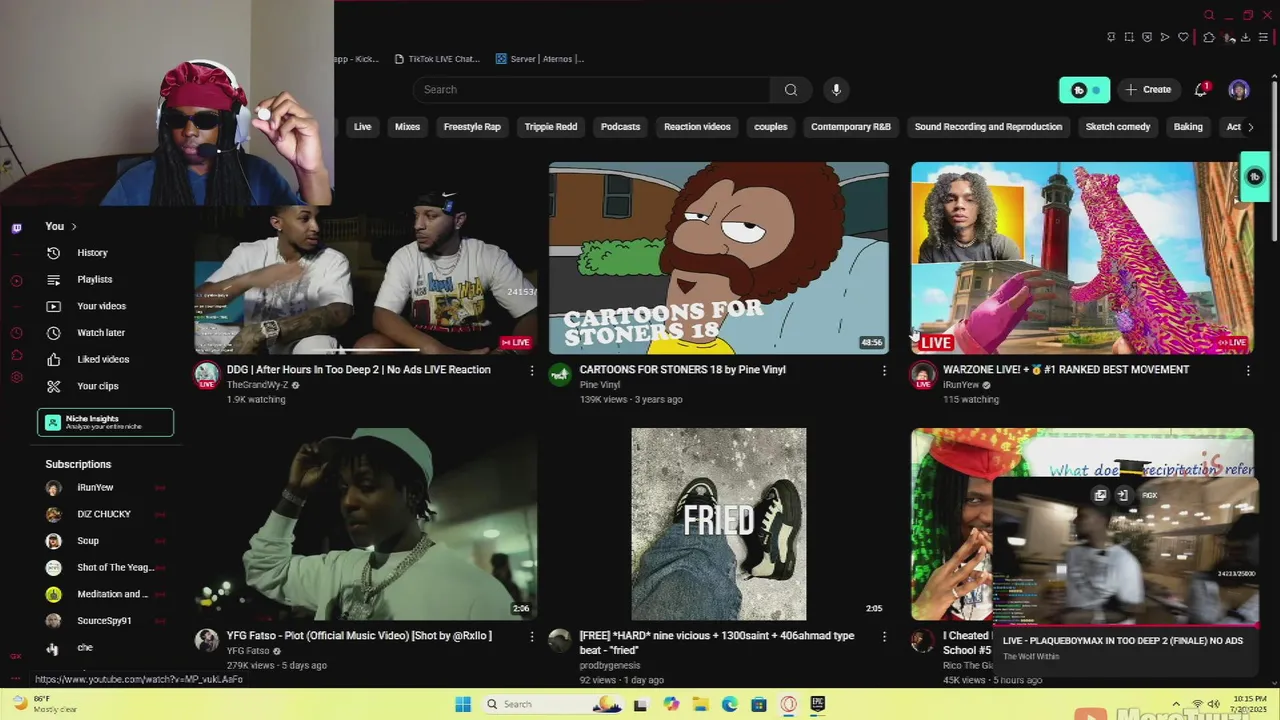
Task: Open History icon in the You section
Action: click(x=54, y=253)
